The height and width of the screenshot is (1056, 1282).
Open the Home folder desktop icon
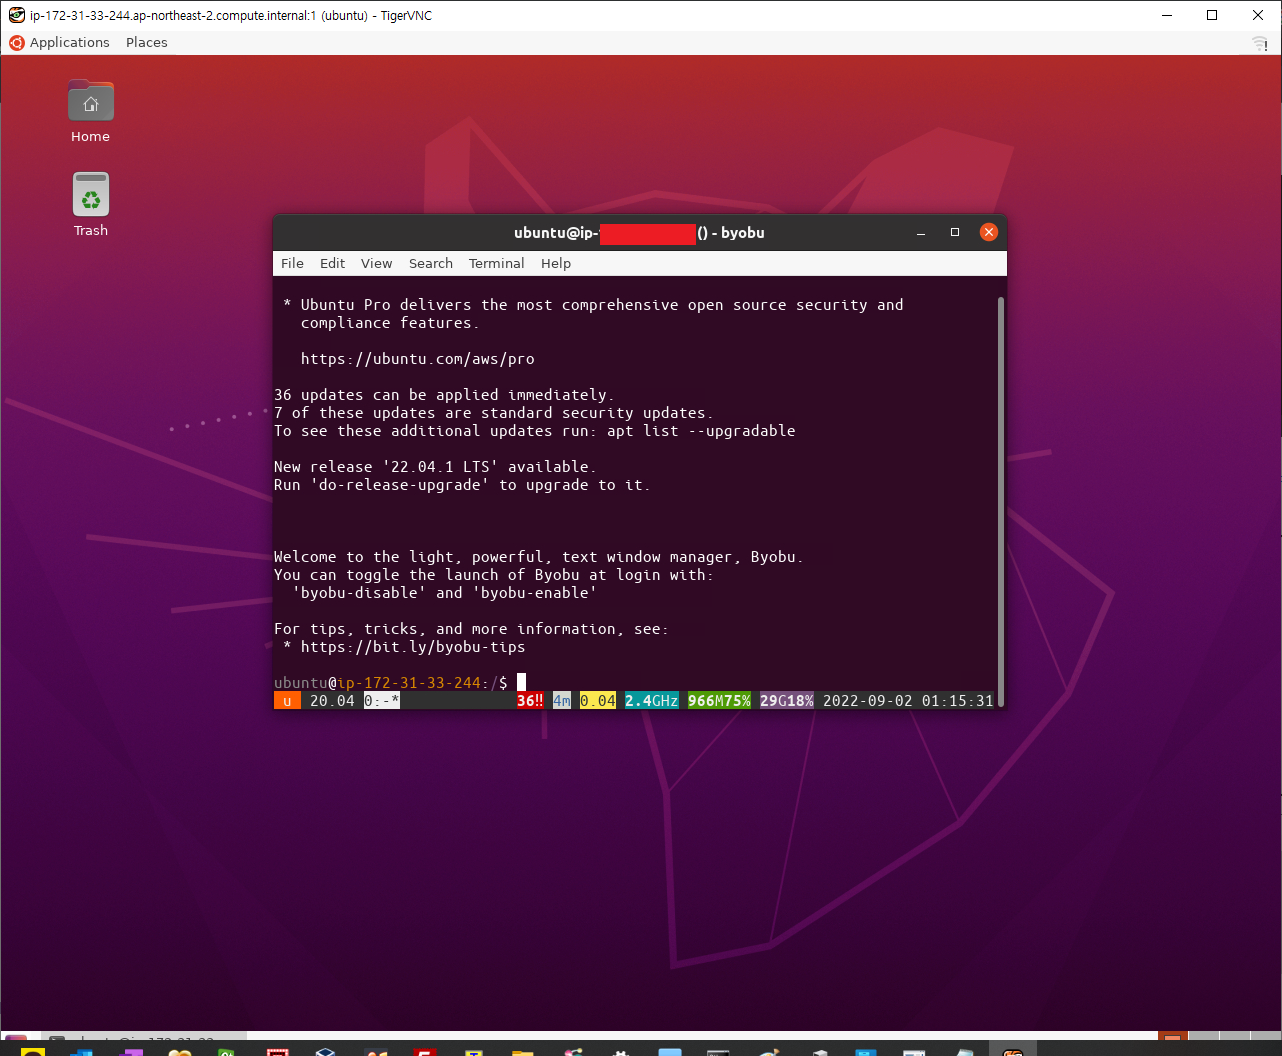point(90,110)
